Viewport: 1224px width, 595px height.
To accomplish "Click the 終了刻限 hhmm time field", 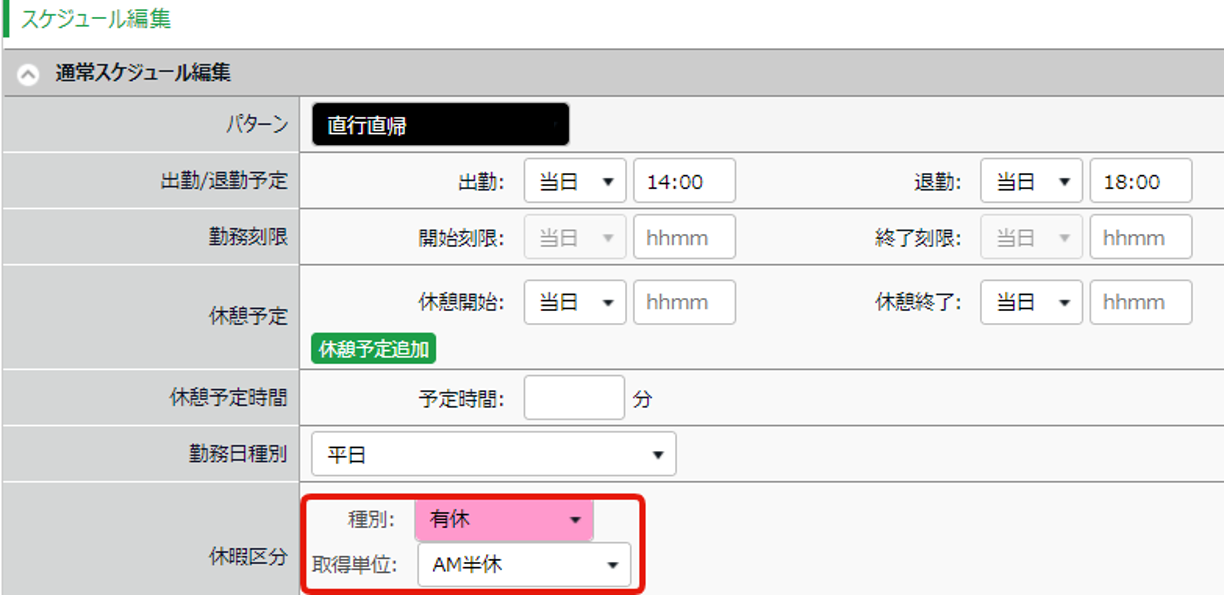I will 1140,237.
